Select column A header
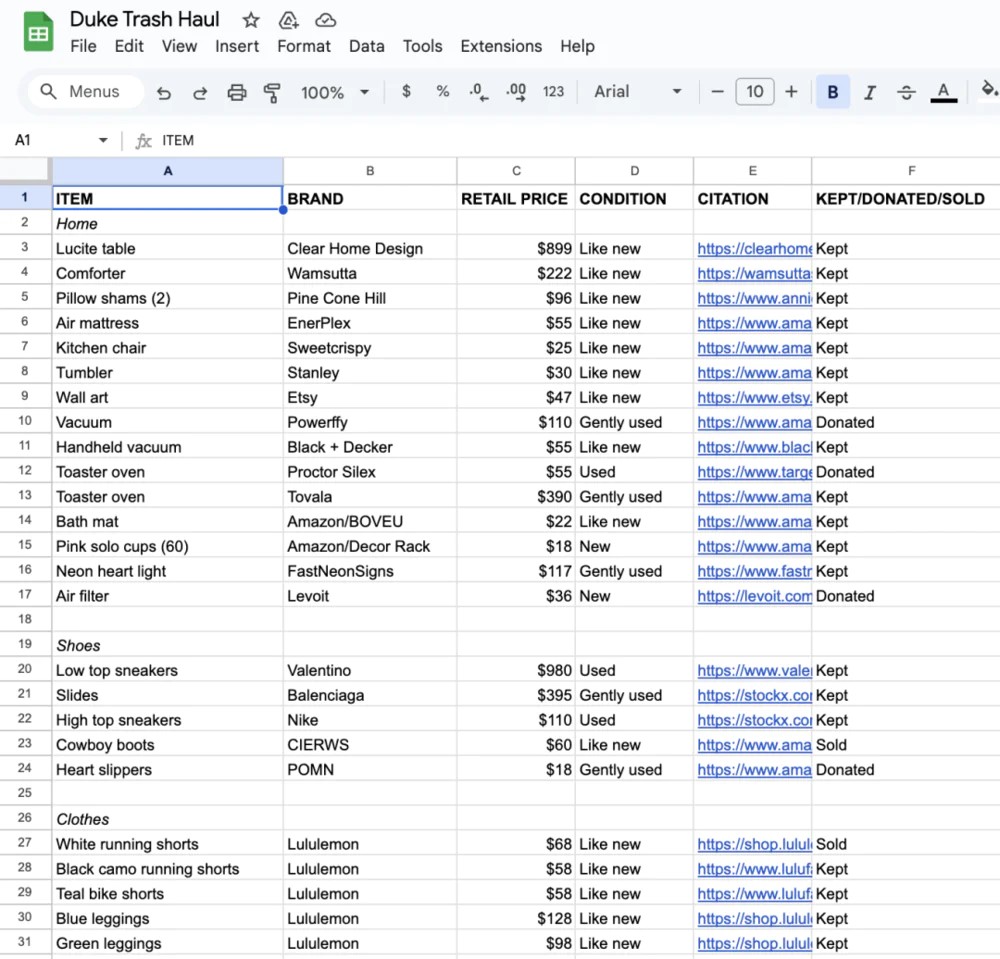The height and width of the screenshot is (959, 1000). (x=168, y=171)
